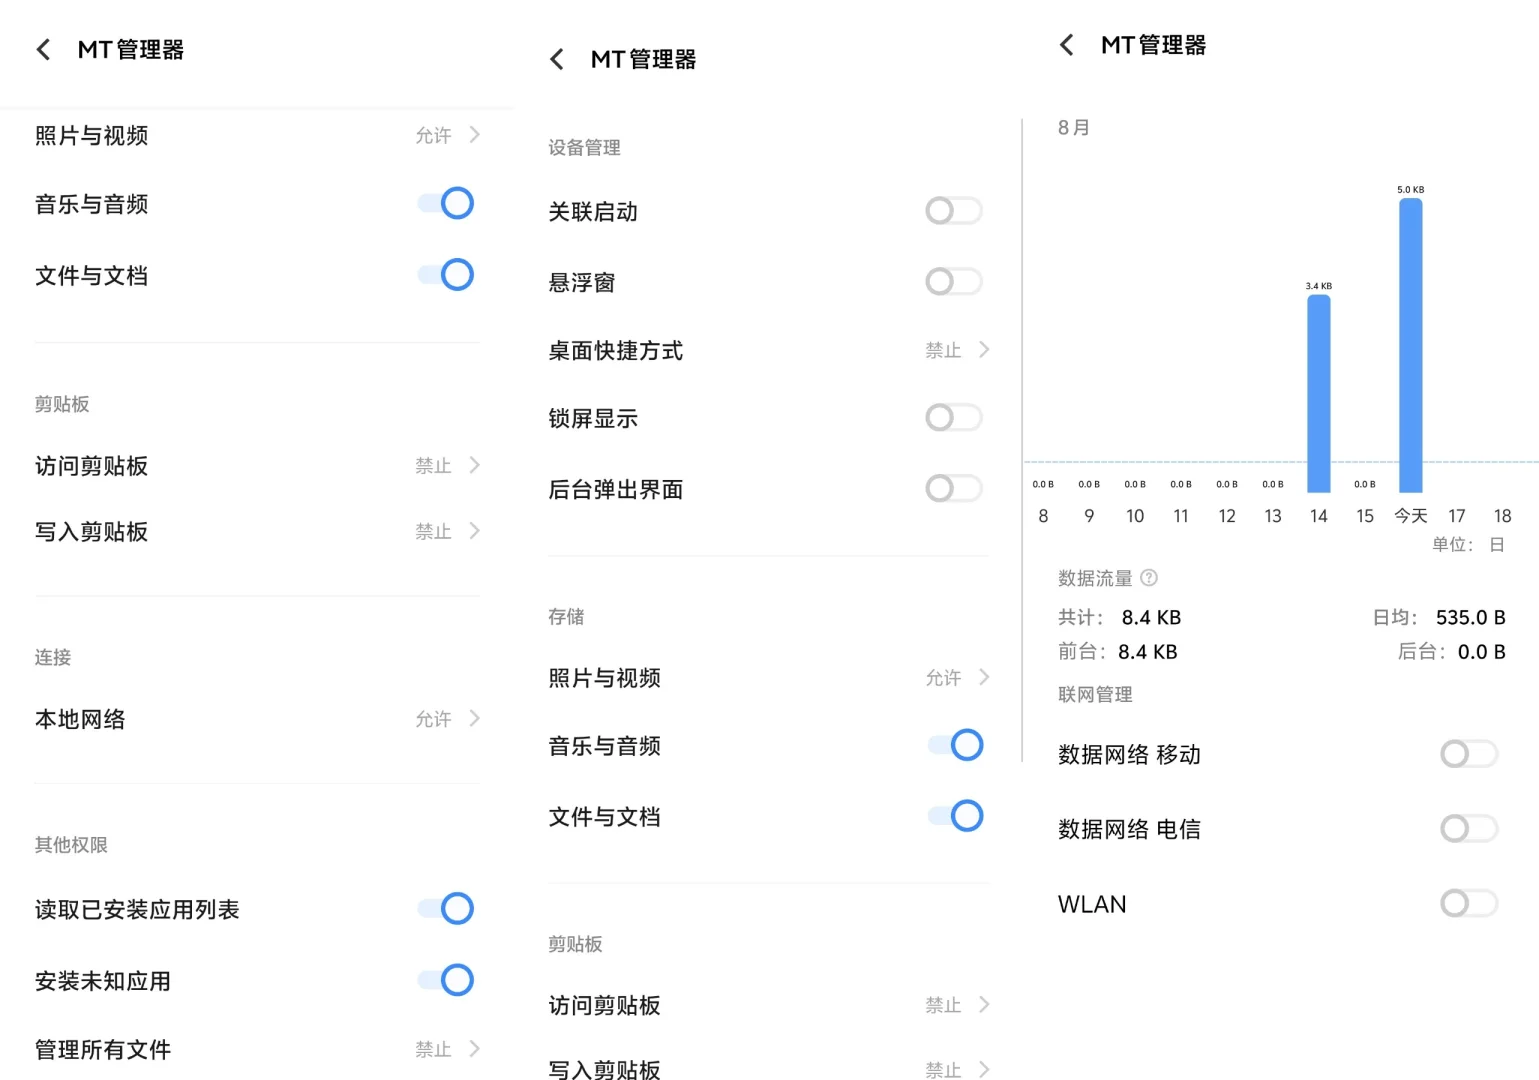Enable the 音乐与音频 toggle in the left panel

(x=445, y=203)
